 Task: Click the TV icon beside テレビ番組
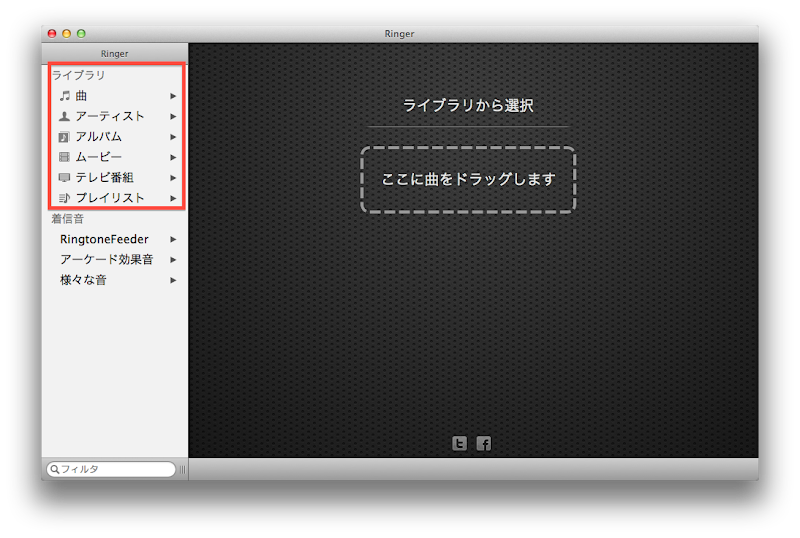[x=64, y=178]
